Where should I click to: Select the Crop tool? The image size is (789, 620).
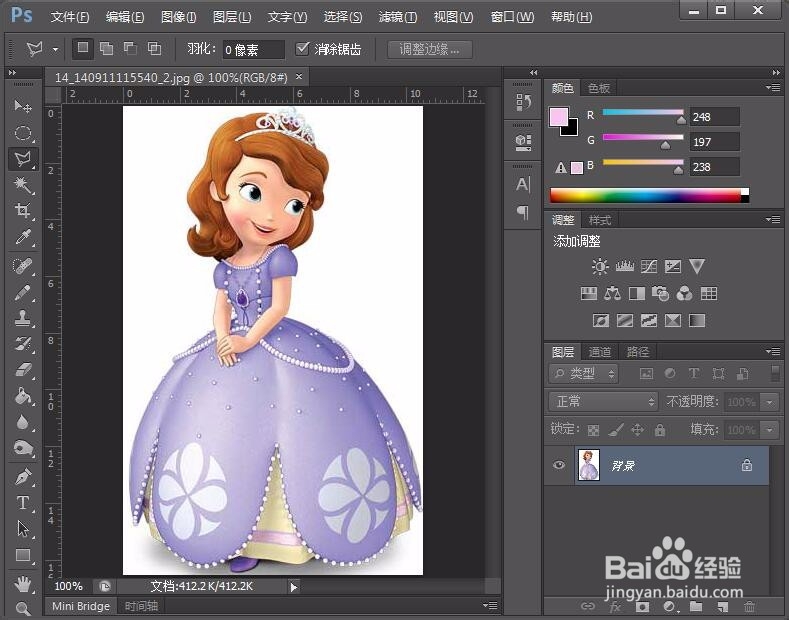[23, 210]
